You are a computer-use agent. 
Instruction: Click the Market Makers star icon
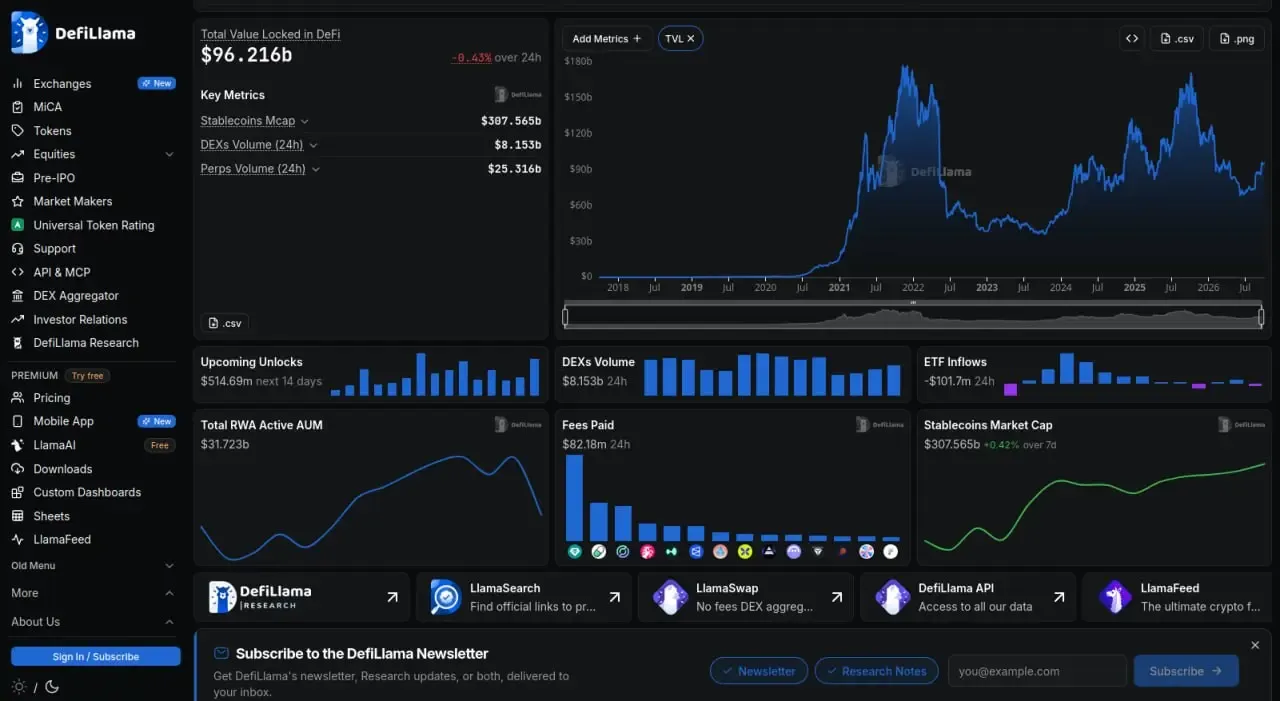(17, 201)
